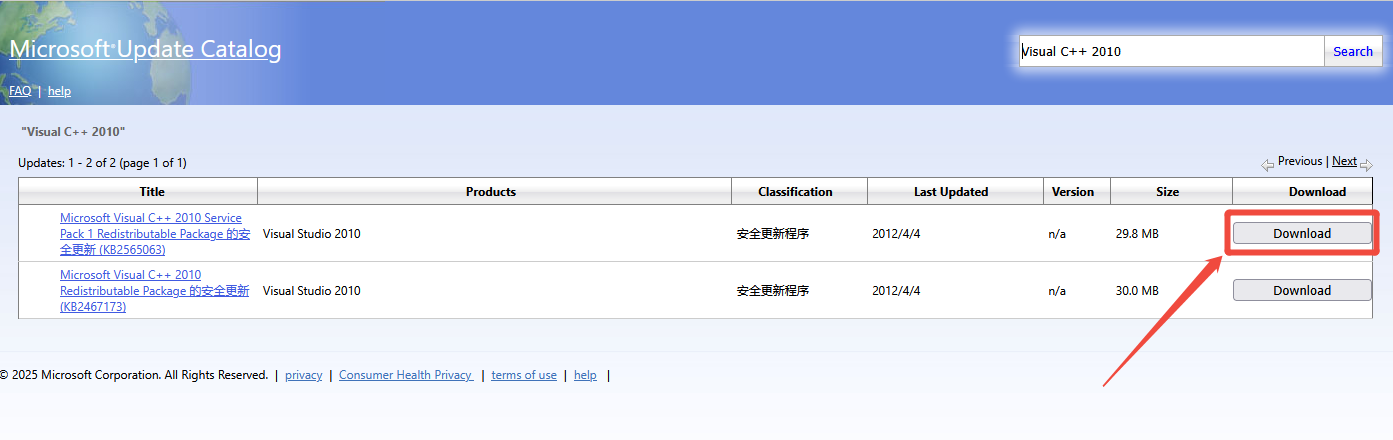Click the Updates: 1 - 2 of 2 count text

(102, 162)
